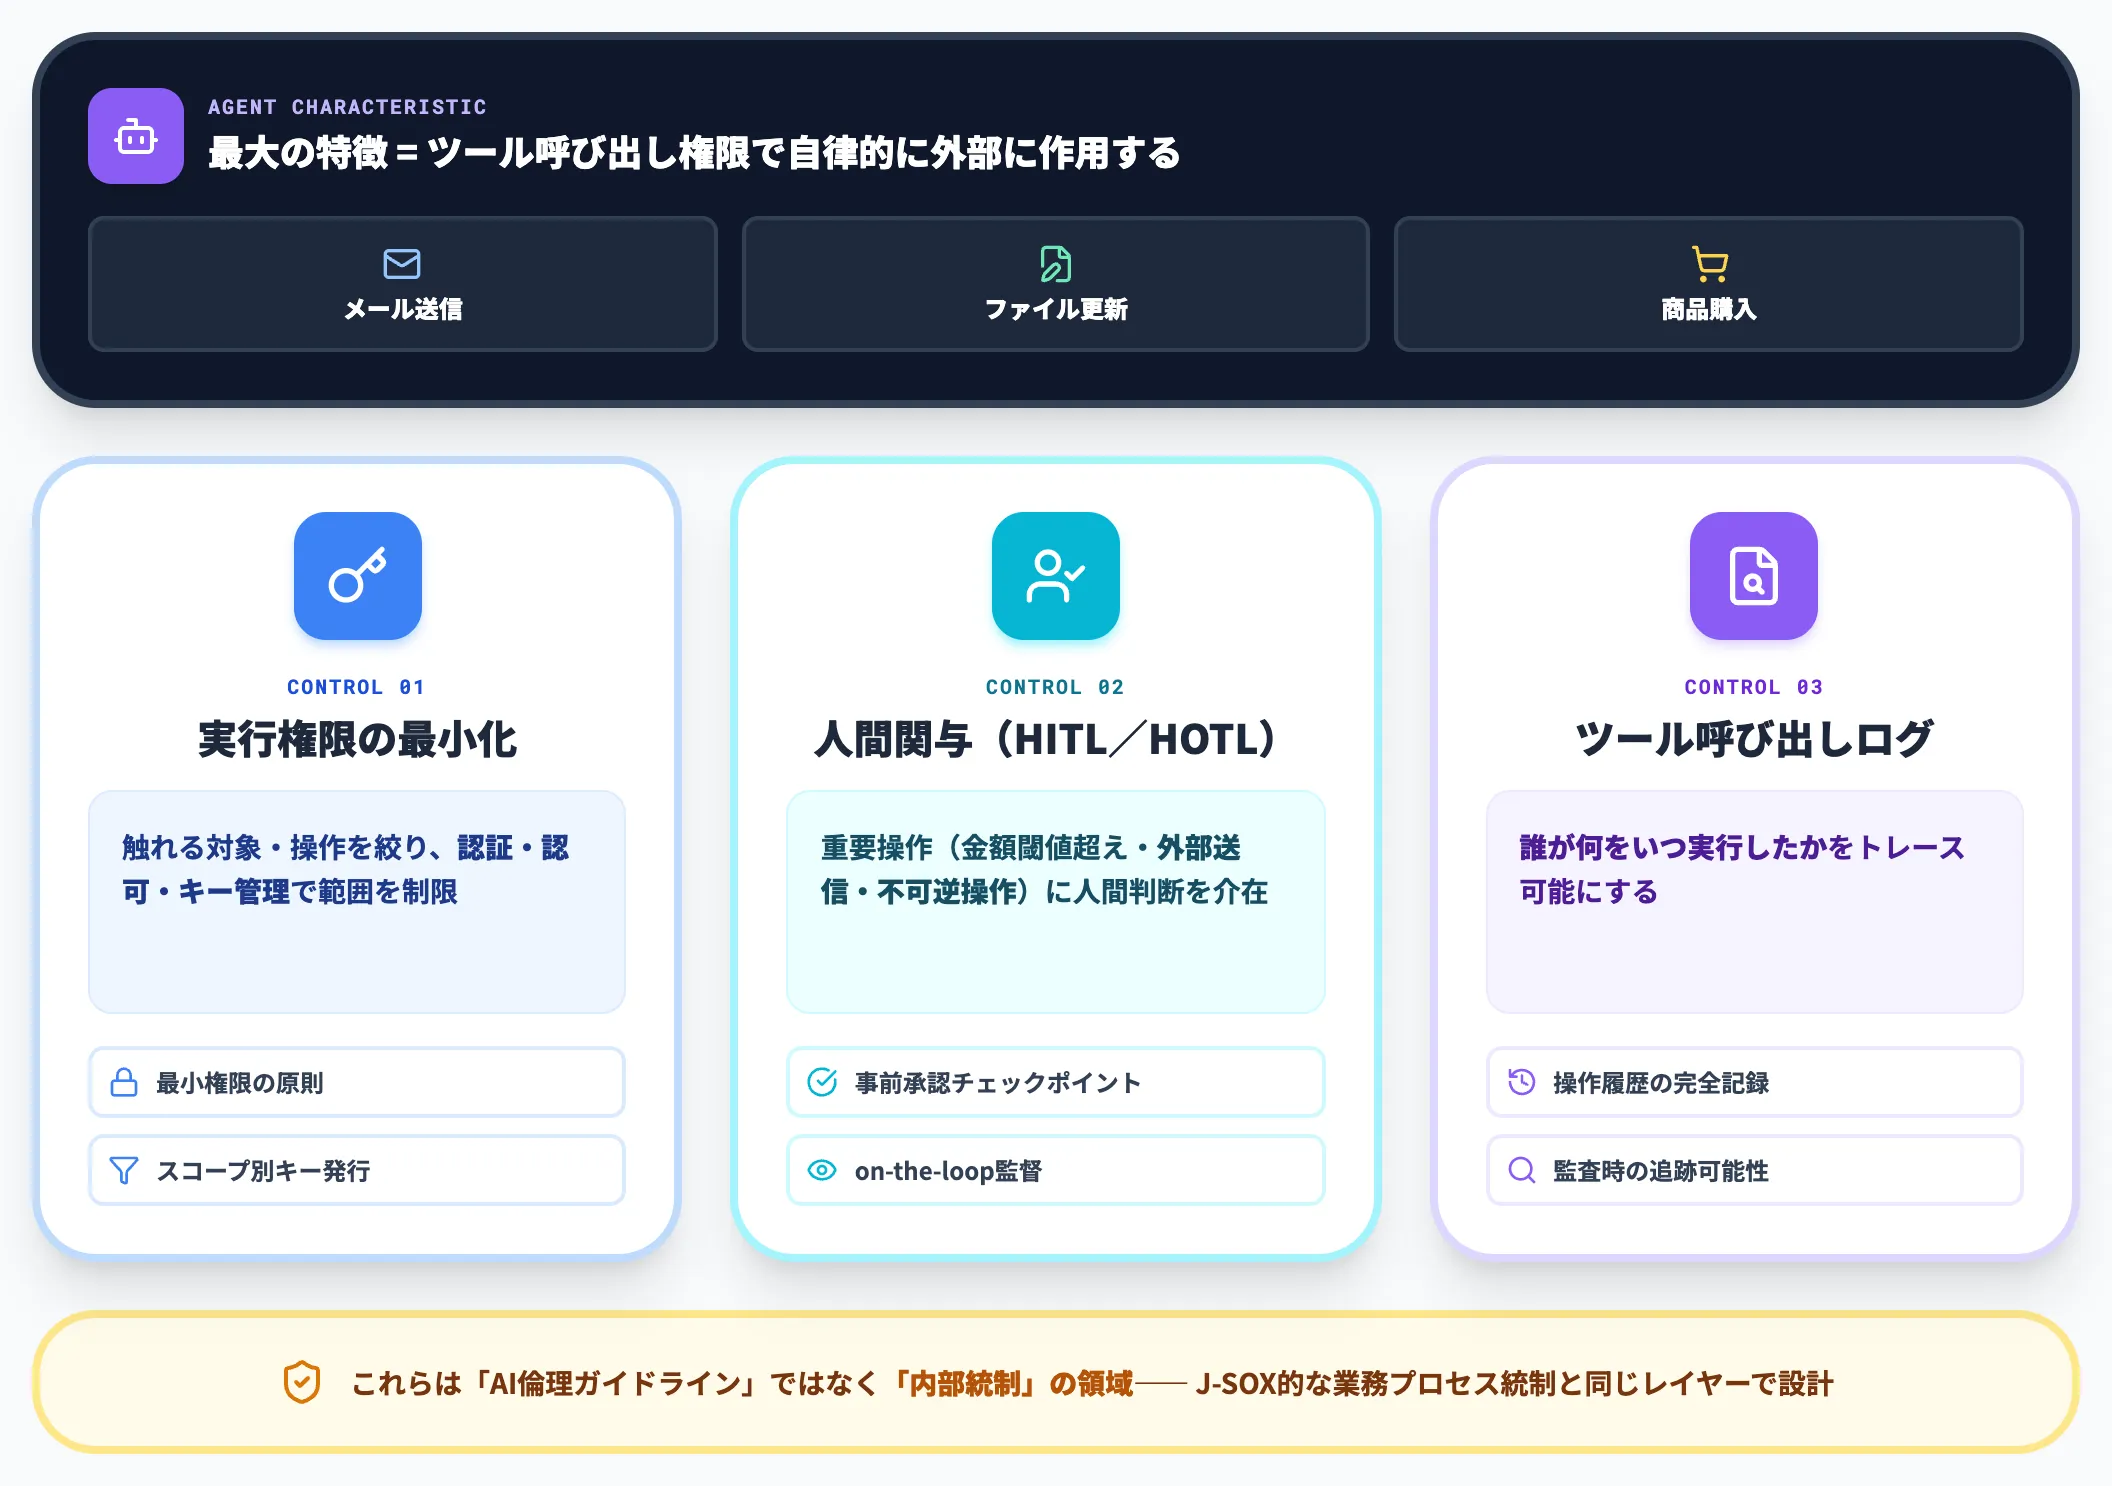2112x1486 pixels.
Task: Click the file edit pen icon
Action: tap(1056, 264)
